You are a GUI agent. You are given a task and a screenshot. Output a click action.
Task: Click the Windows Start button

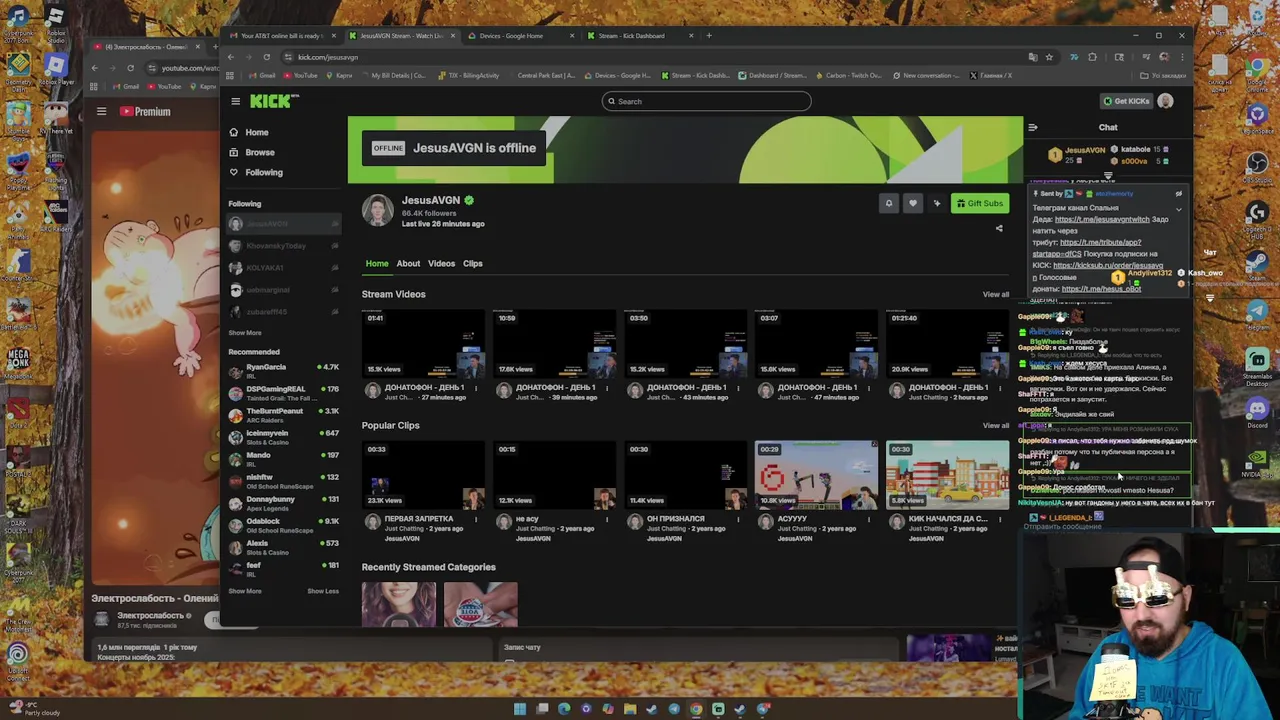pyautogui.click(x=520, y=709)
